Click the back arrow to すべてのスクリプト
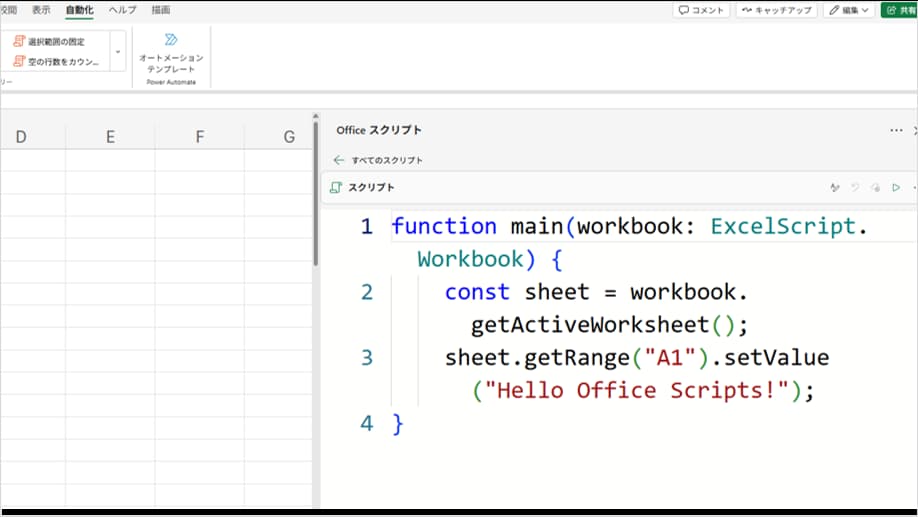Screen dimensions: 918x517 point(339,160)
